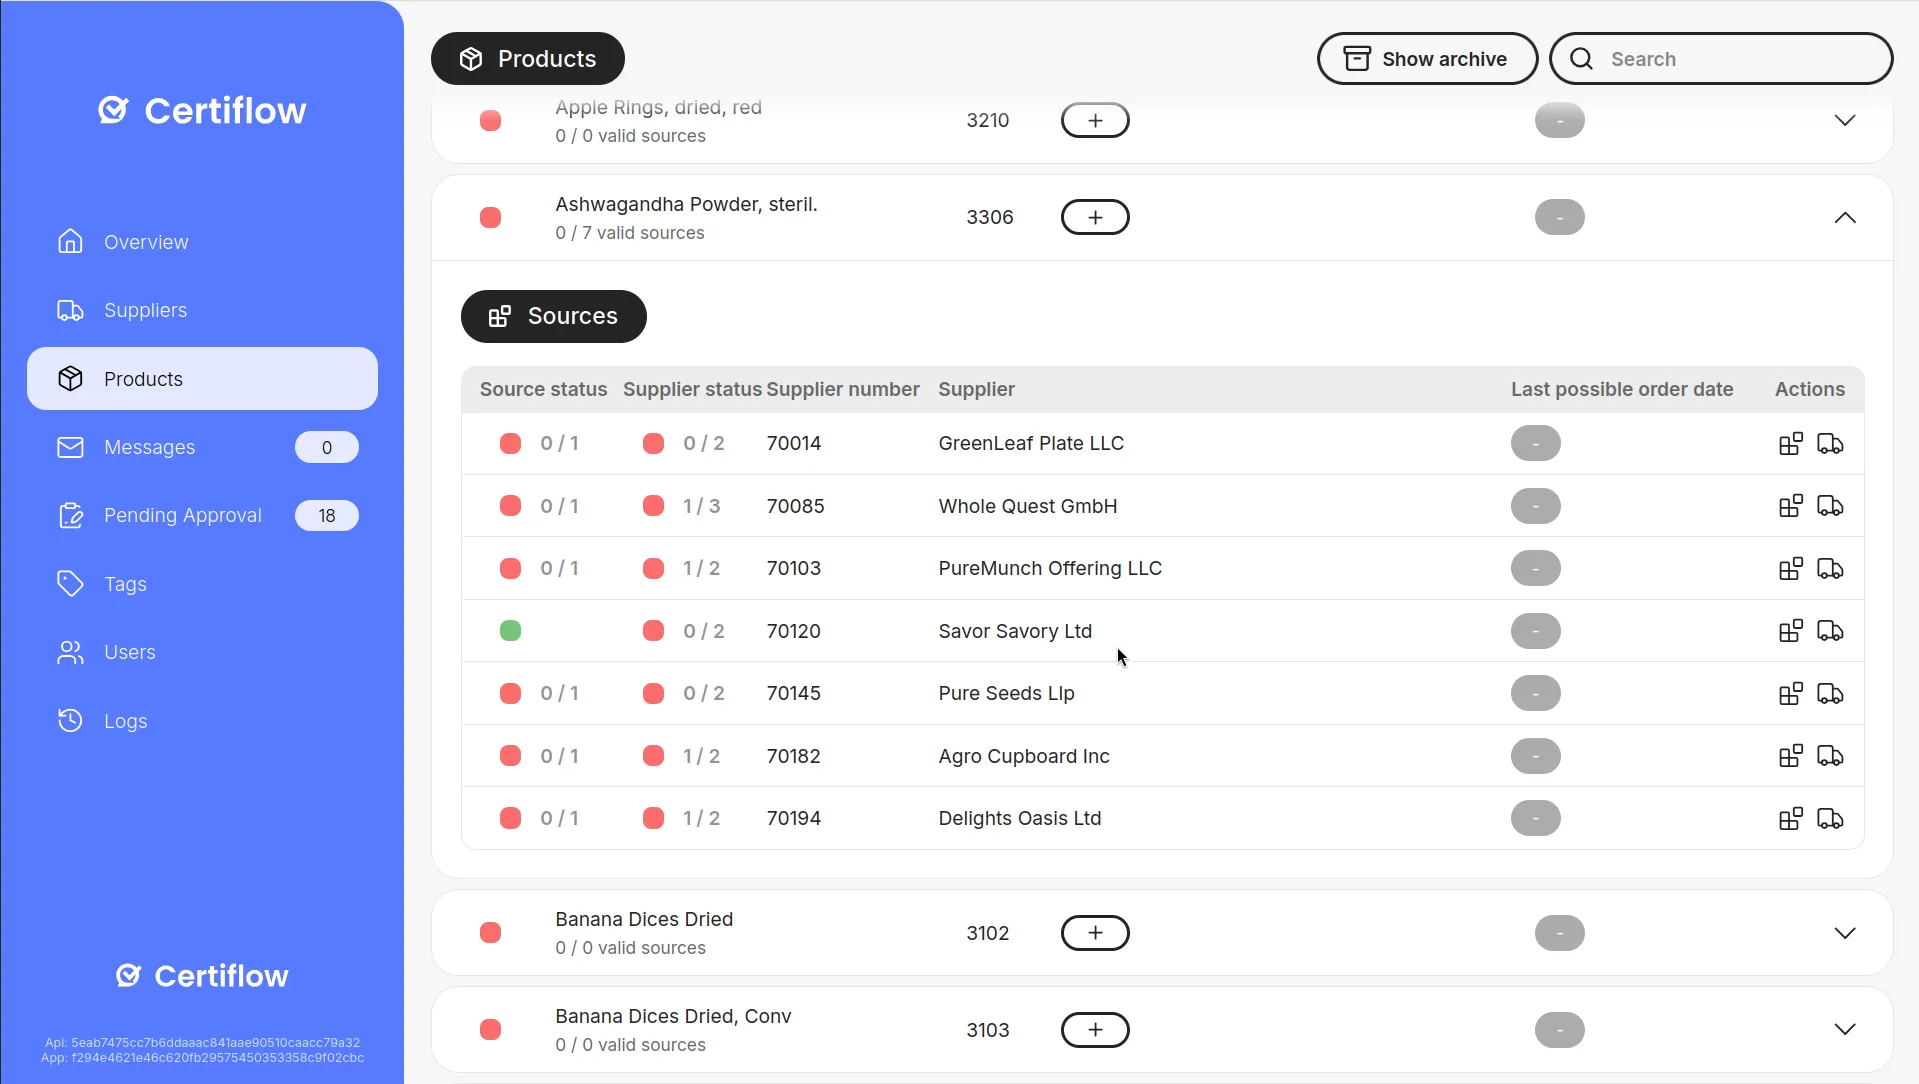Click the truck icon for Savor Savory Ltd
Screen dimensions: 1919x1084
pos(1830,631)
